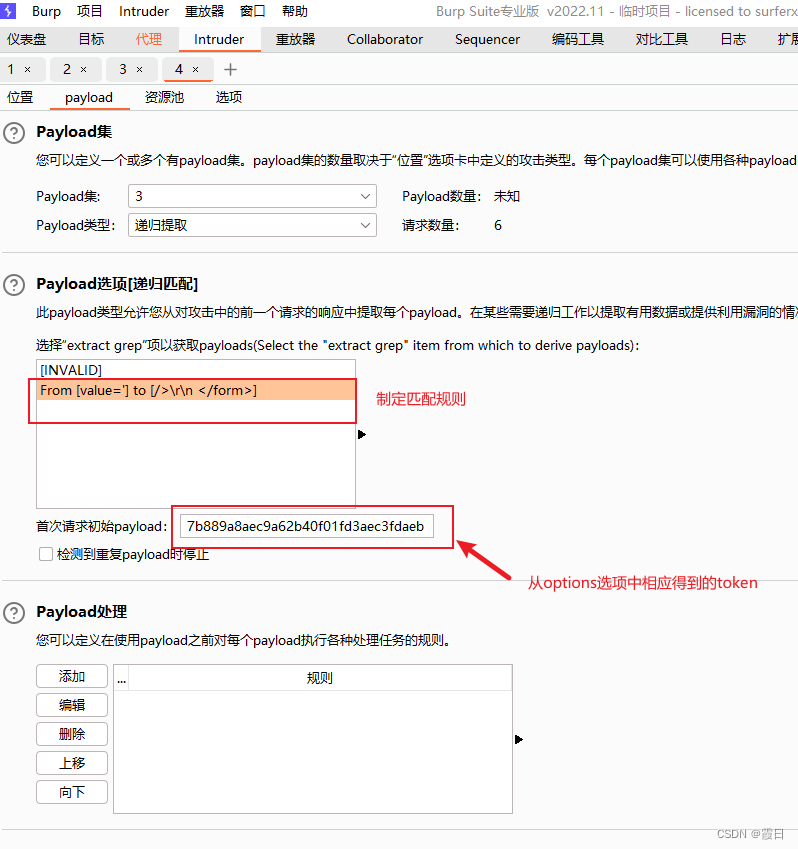Close Intruder attack tab 1
The height and width of the screenshot is (849, 798).
[28, 70]
